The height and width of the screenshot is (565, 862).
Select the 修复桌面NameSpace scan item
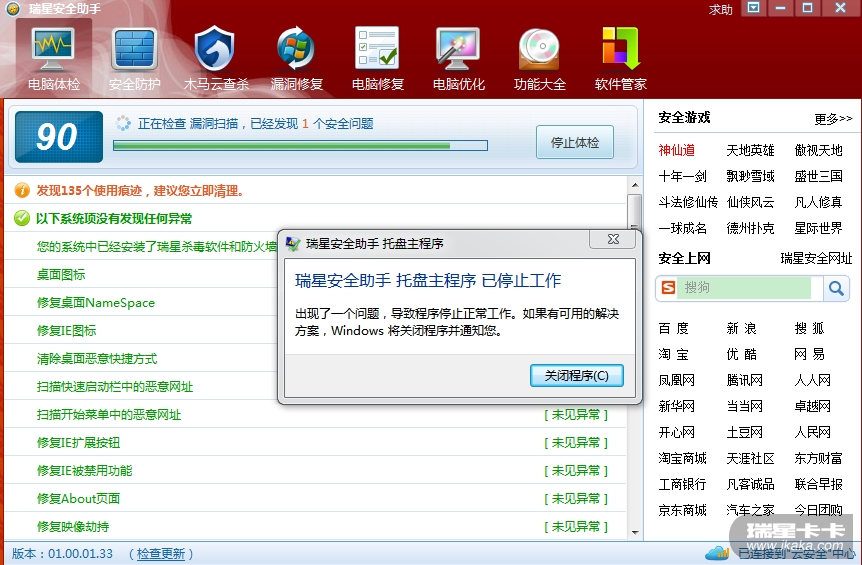point(96,302)
